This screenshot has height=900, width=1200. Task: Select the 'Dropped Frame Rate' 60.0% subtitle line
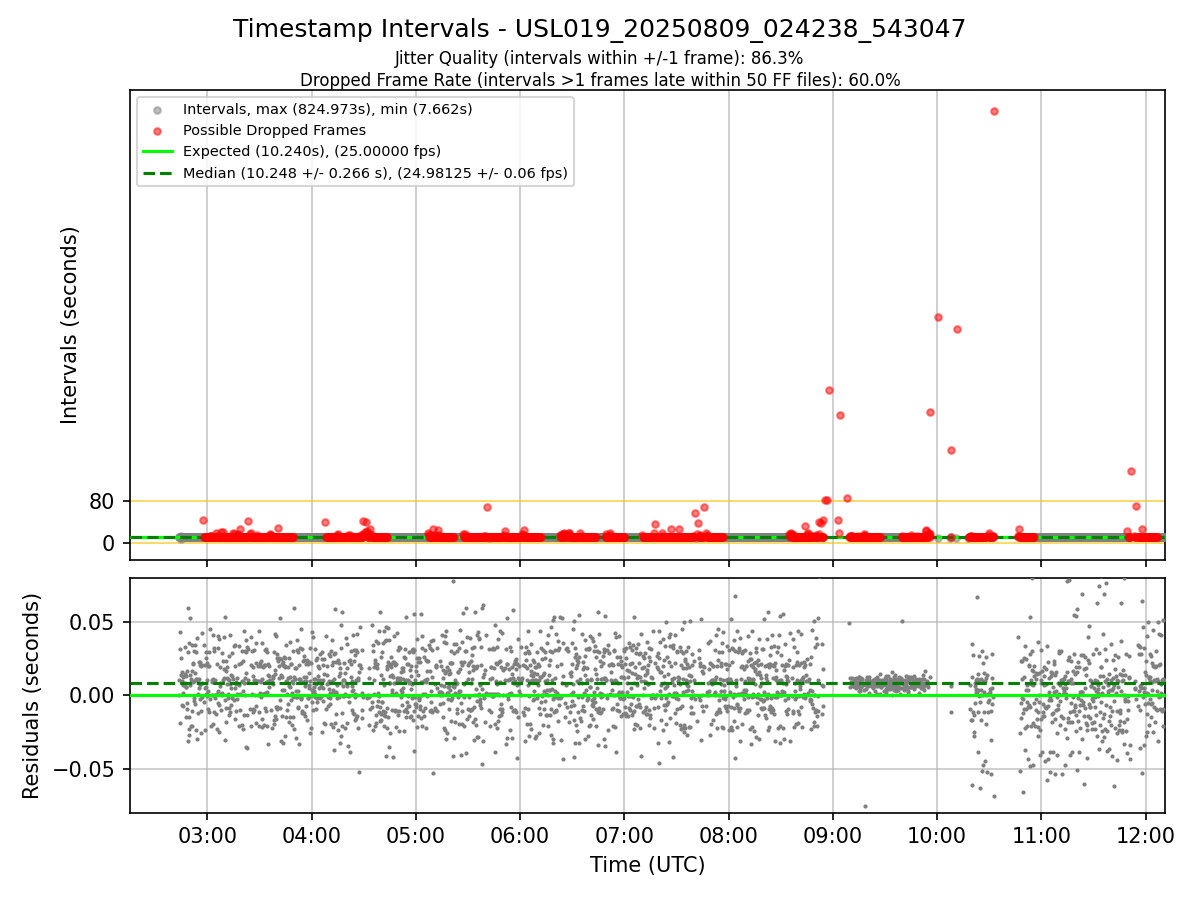[600, 80]
